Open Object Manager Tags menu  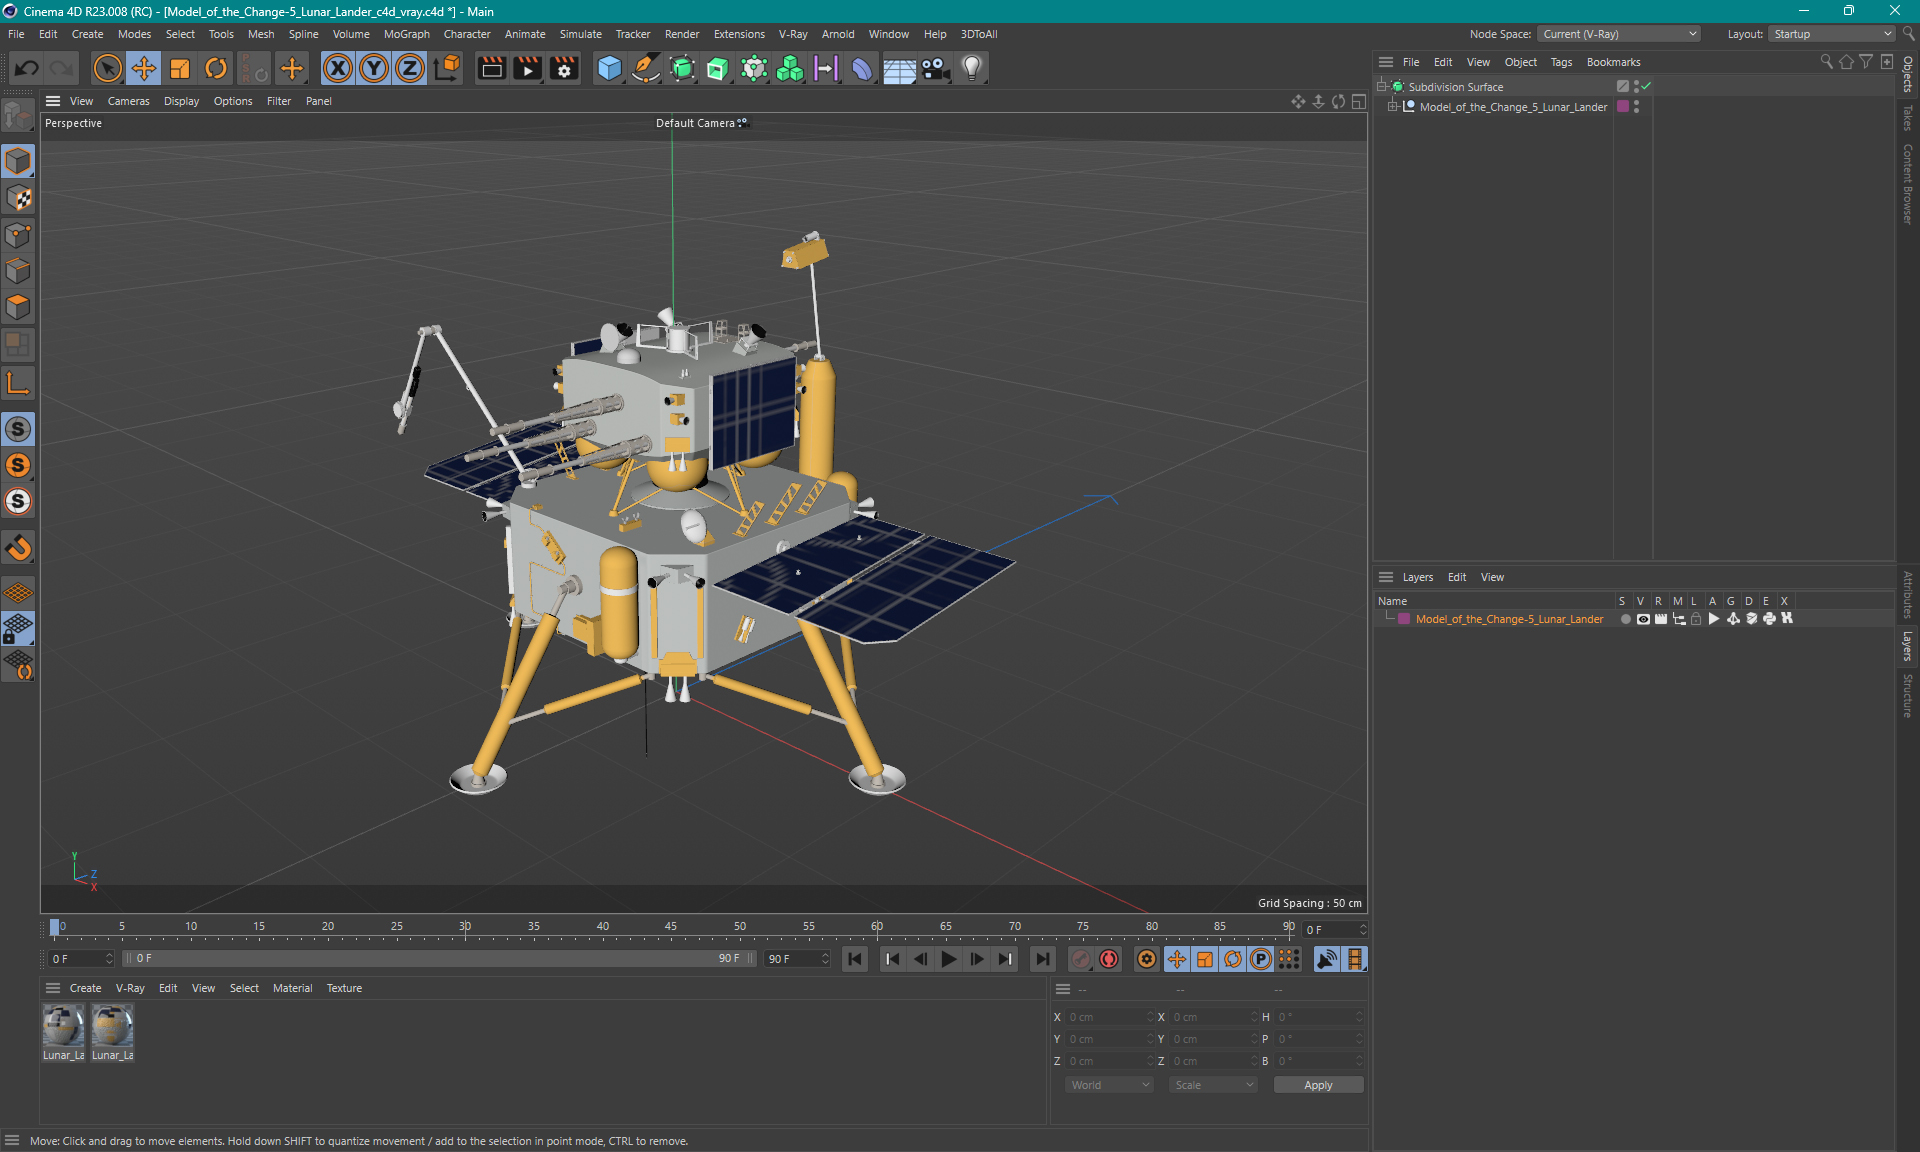click(x=1561, y=62)
